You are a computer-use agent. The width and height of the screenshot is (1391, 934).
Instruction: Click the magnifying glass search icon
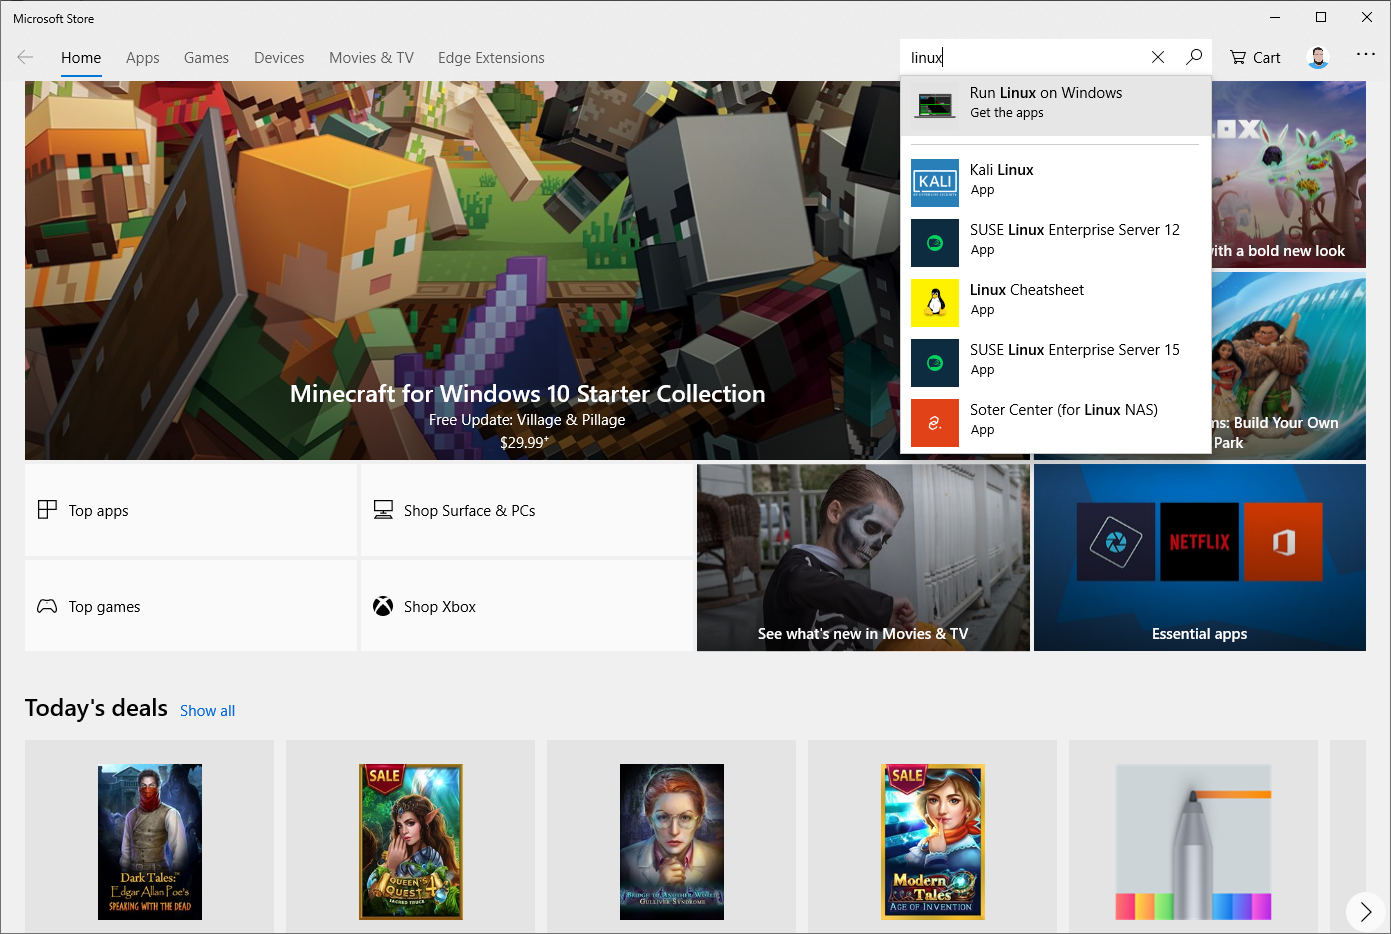pos(1194,57)
